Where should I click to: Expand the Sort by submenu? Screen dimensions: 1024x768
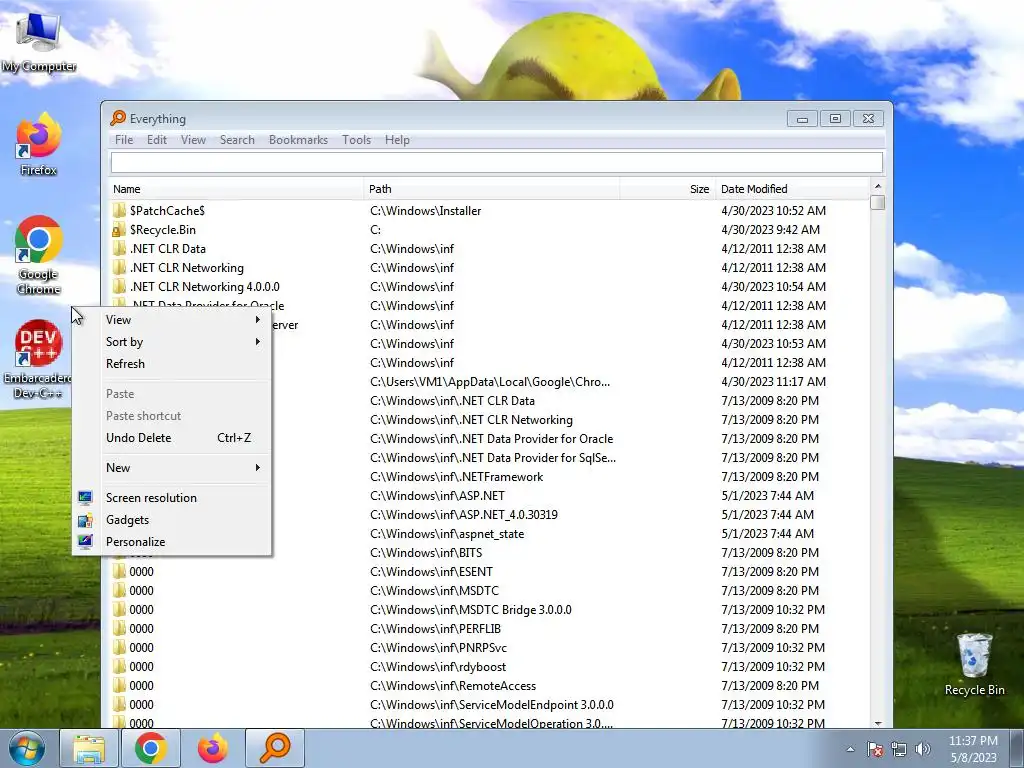pyautogui.click(x=172, y=342)
